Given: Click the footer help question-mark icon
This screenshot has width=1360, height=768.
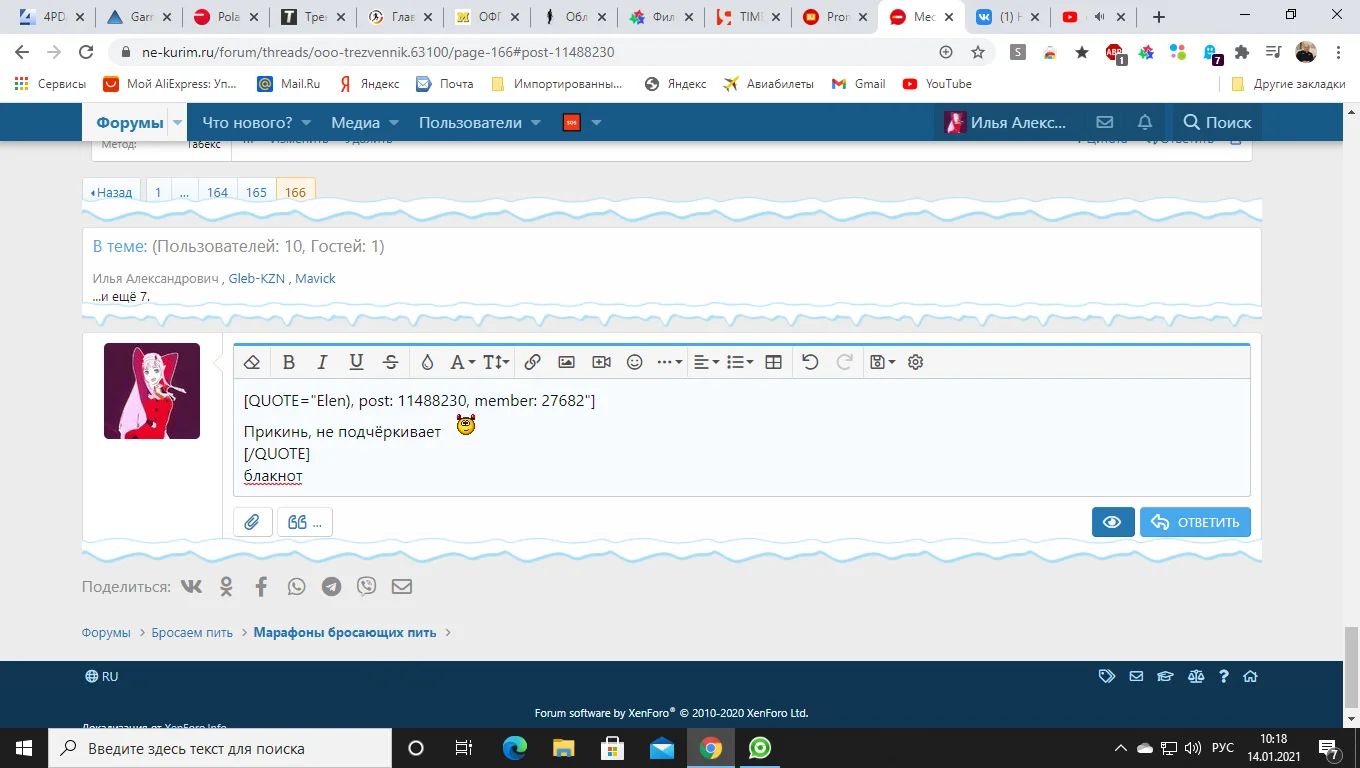Looking at the screenshot, I should tap(1223, 677).
